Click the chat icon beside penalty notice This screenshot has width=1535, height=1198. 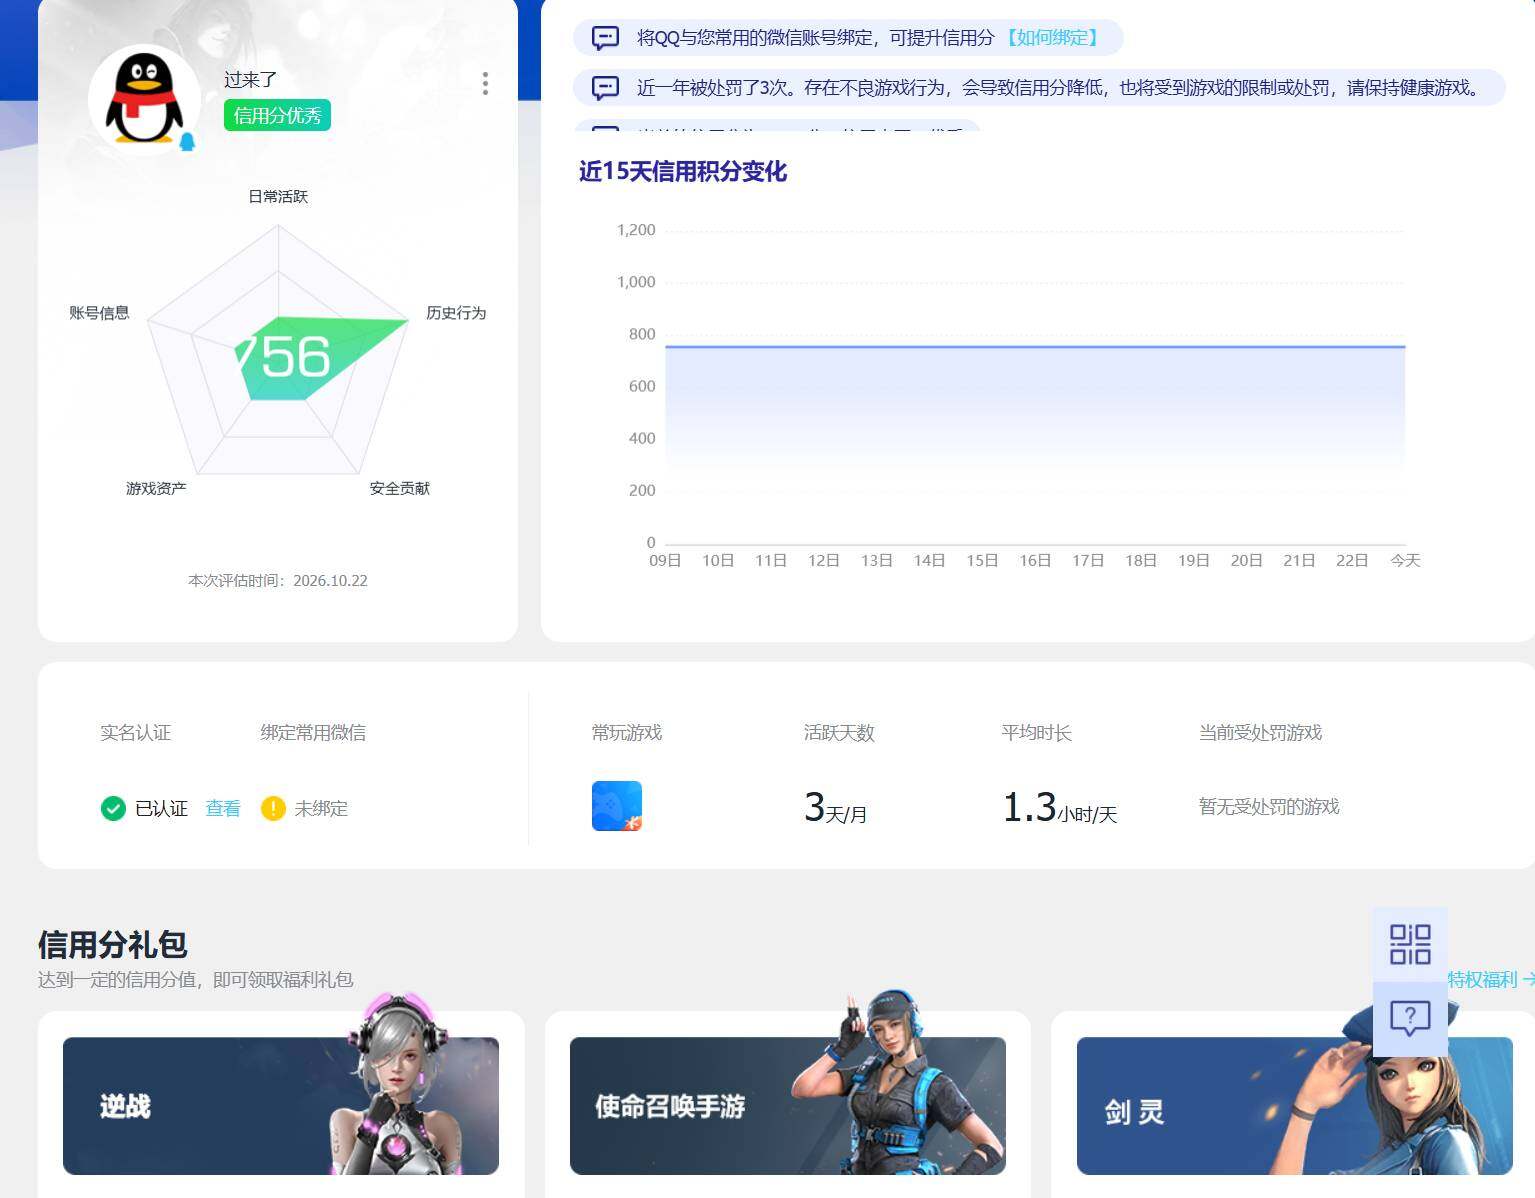[605, 88]
